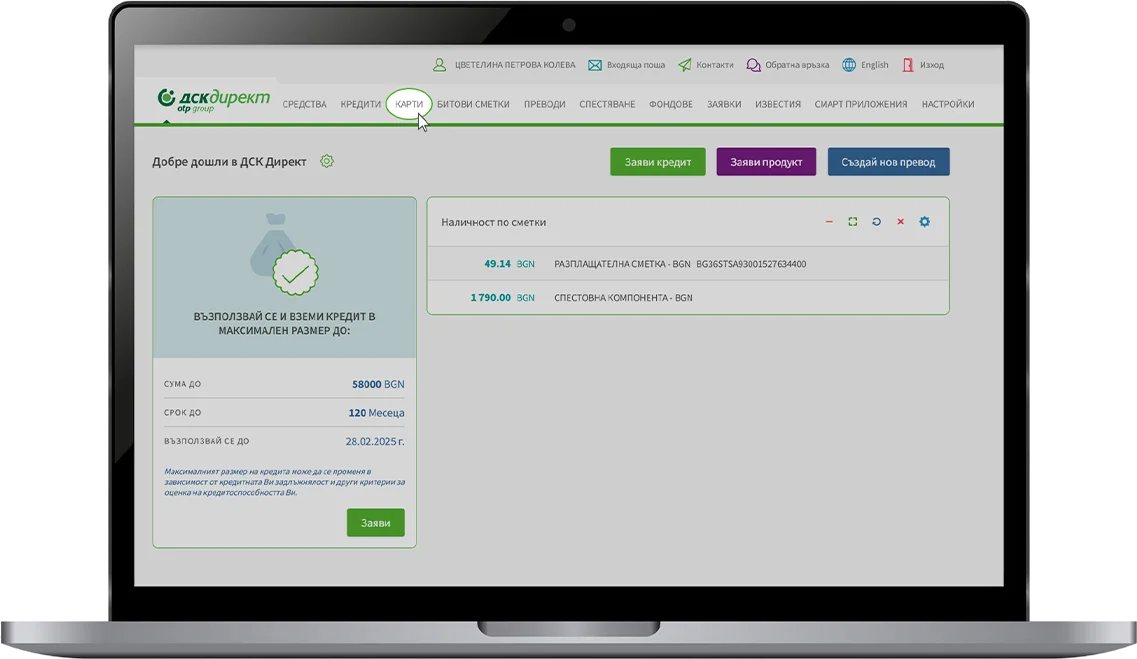Click the 58000 BGN credit amount
Image resolution: width=1137 pixels, height=659 pixels.
379,384
